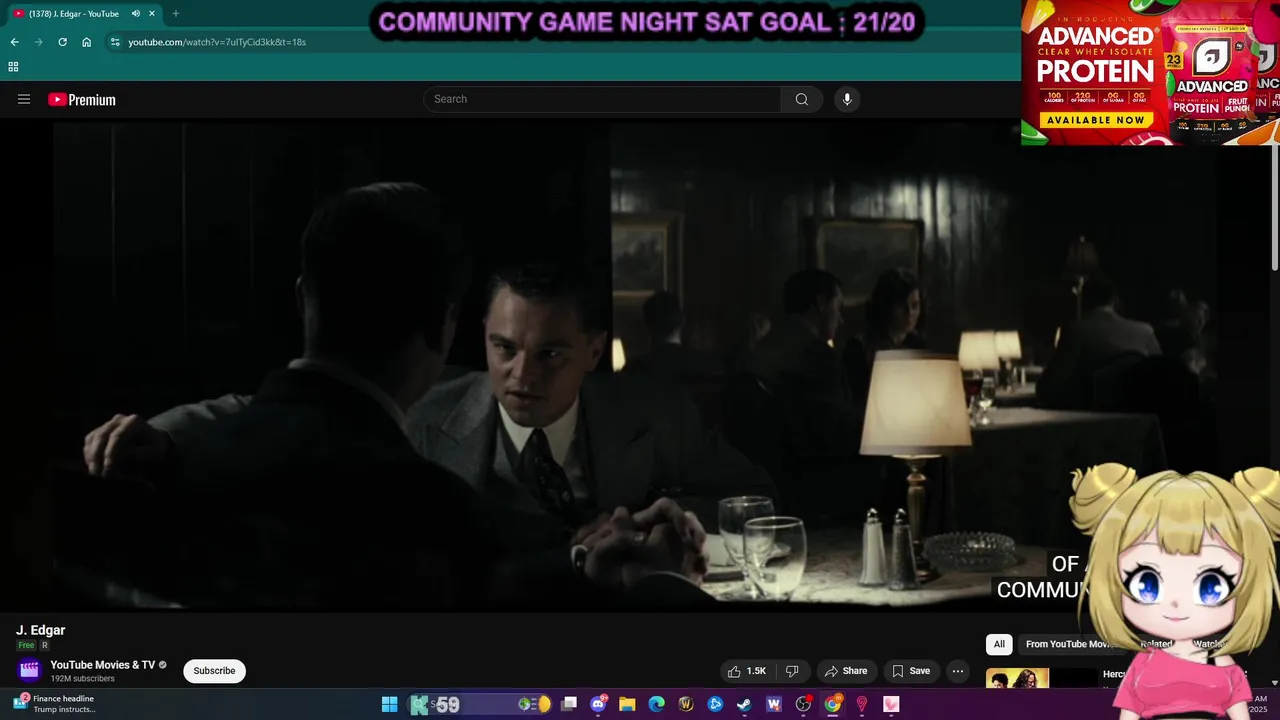Image resolution: width=1280 pixels, height=720 pixels.
Task: Open the pink square taskbar app
Action: (x=891, y=704)
